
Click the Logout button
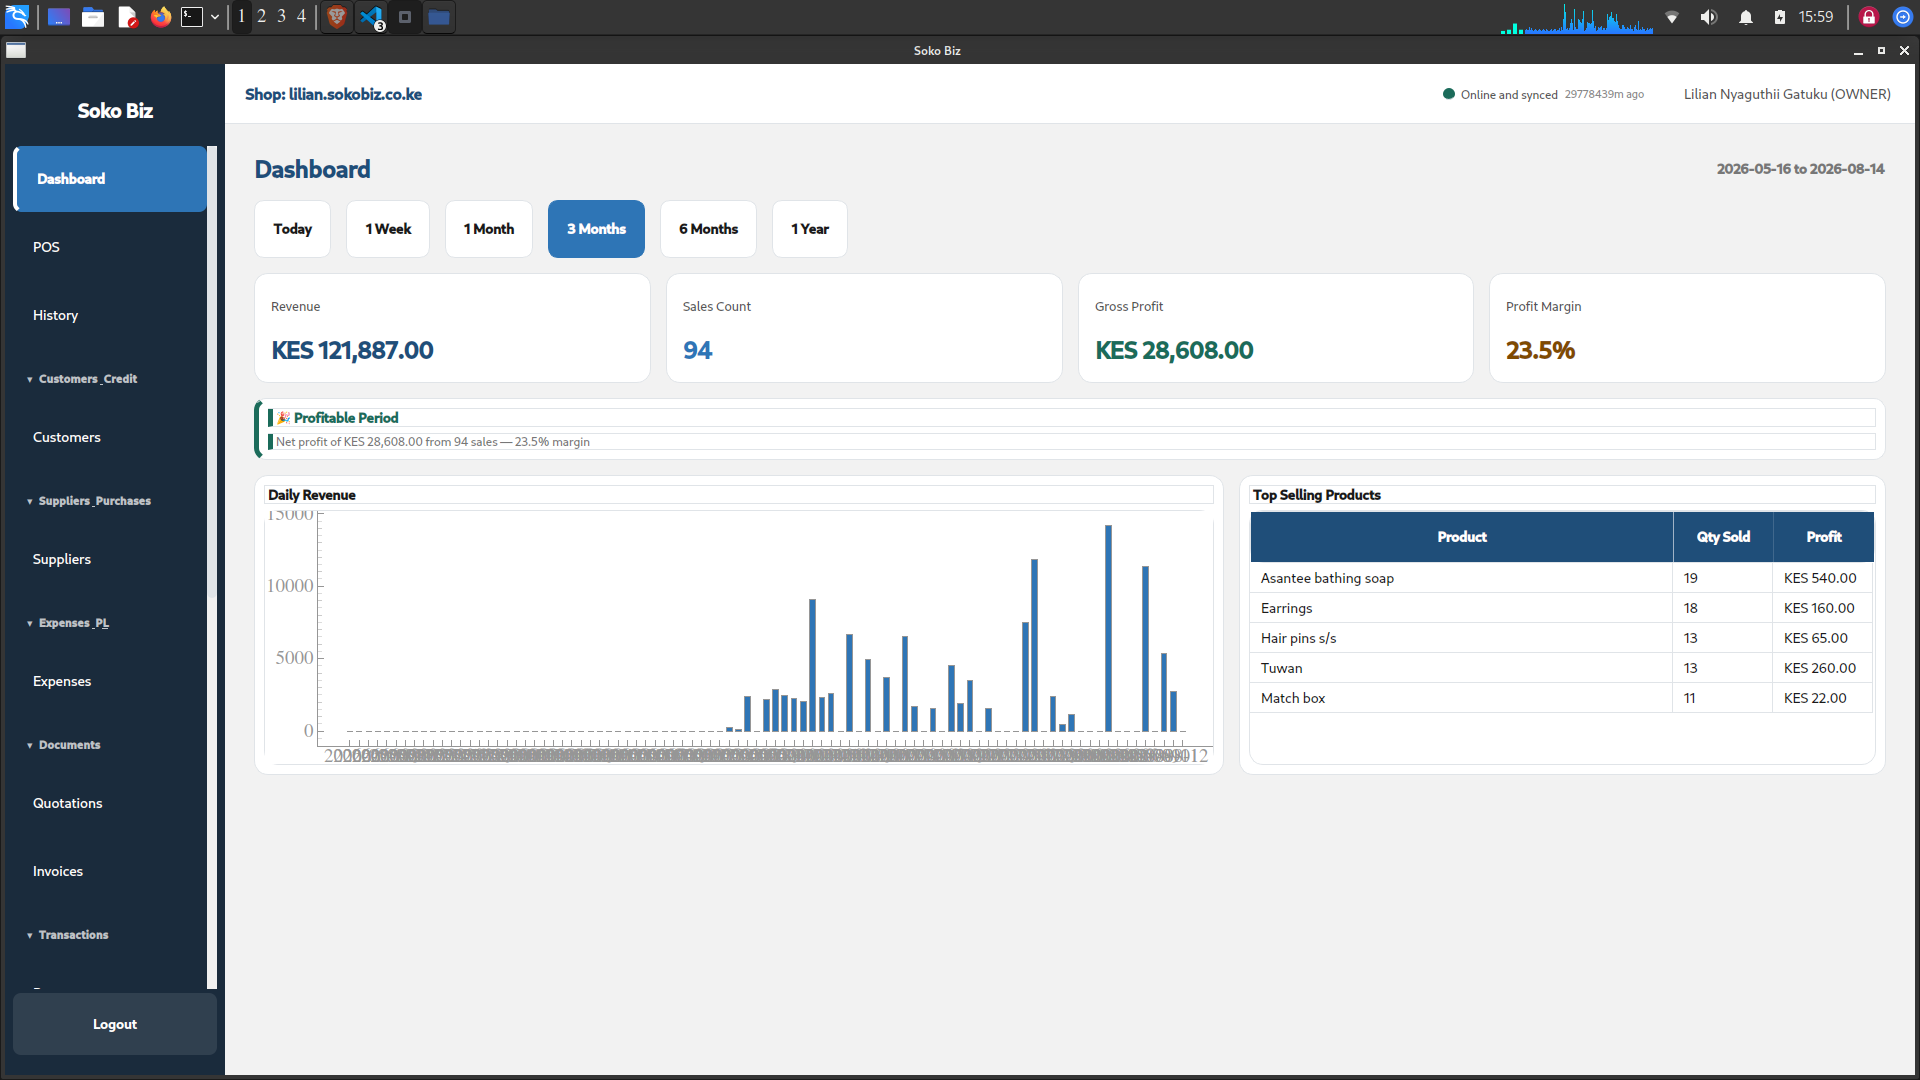coord(115,1024)
